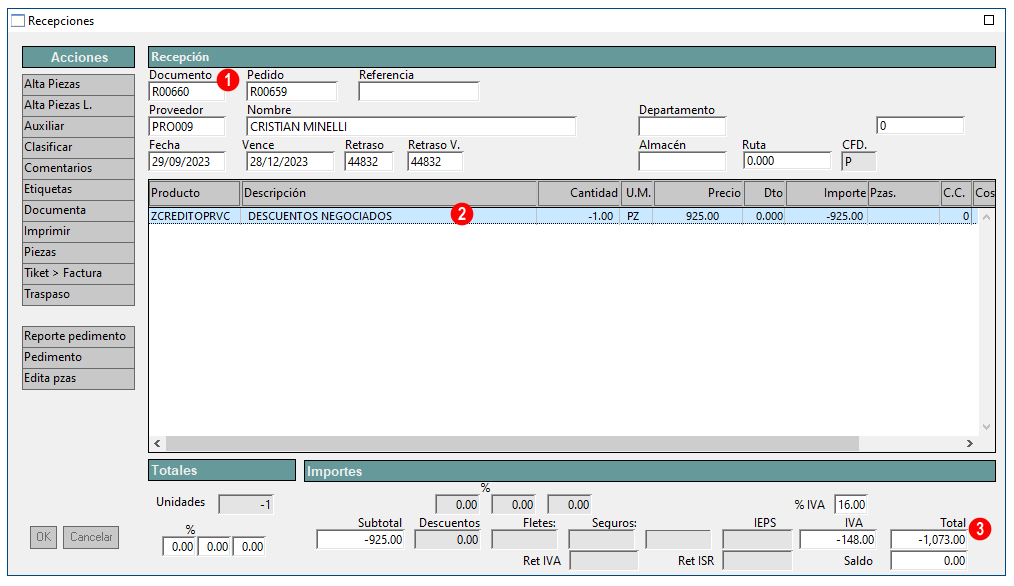Click the U.M. column header
1014x586 pixels.
click(x=638, y=193)
